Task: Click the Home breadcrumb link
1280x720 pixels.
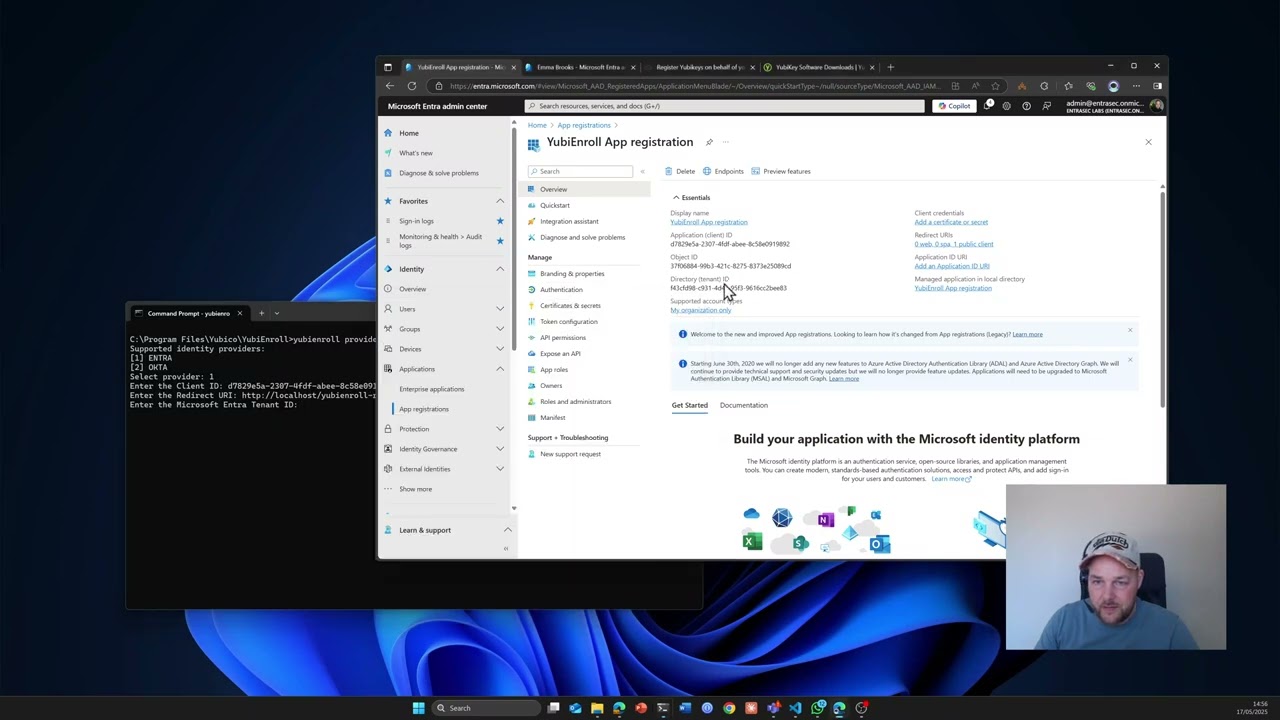Action: click(537, 125)
